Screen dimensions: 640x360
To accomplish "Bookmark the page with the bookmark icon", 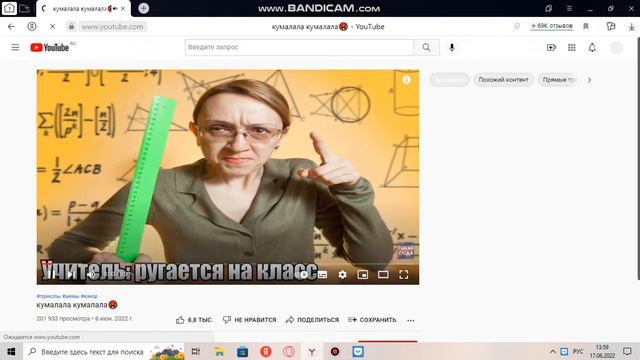I will coord(586,27).
